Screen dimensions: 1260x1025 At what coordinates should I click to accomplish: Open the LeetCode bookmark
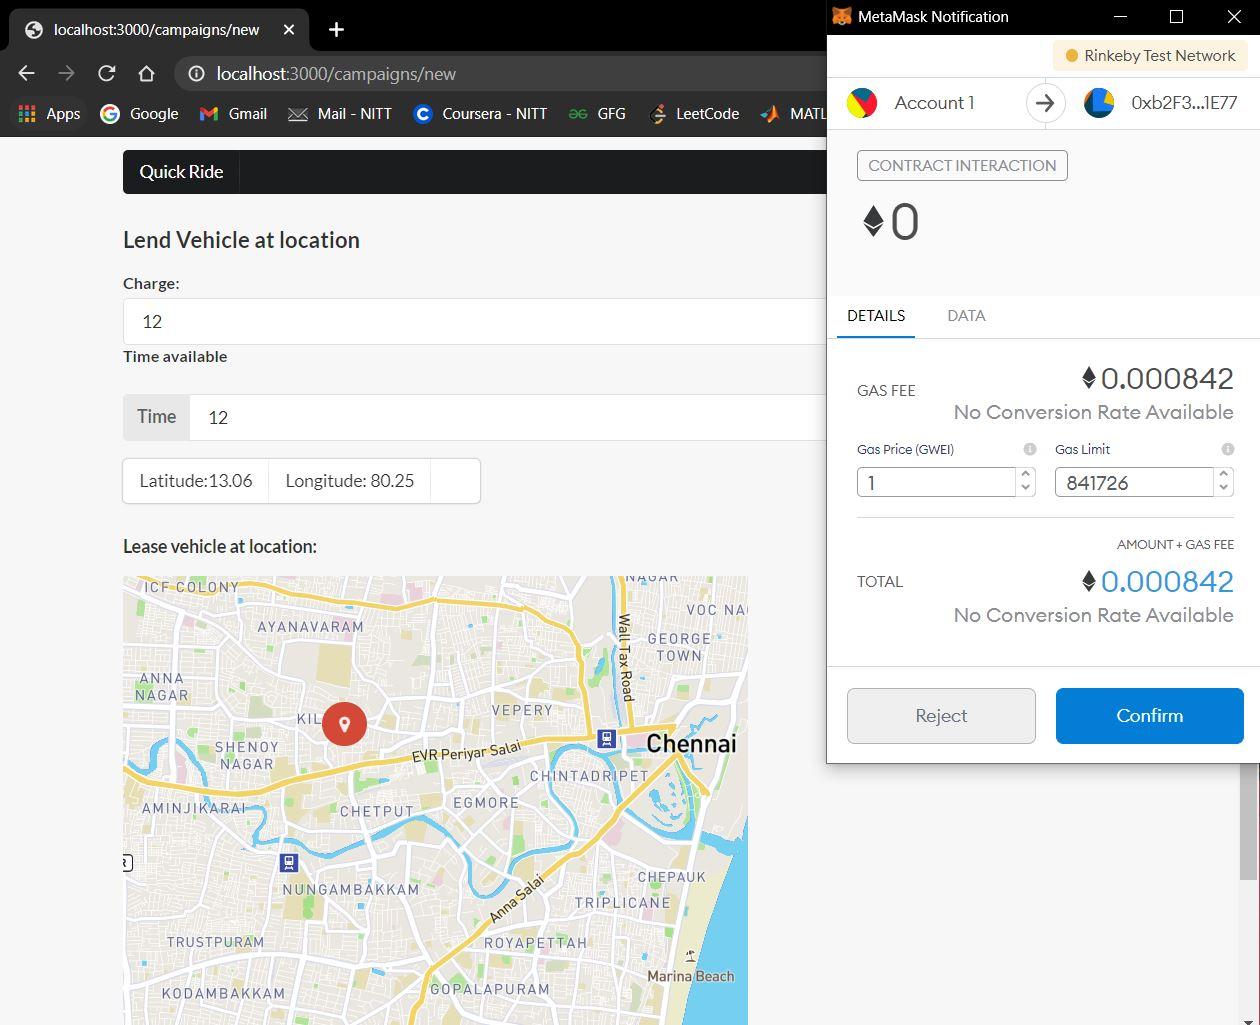(x=694, y=113)
